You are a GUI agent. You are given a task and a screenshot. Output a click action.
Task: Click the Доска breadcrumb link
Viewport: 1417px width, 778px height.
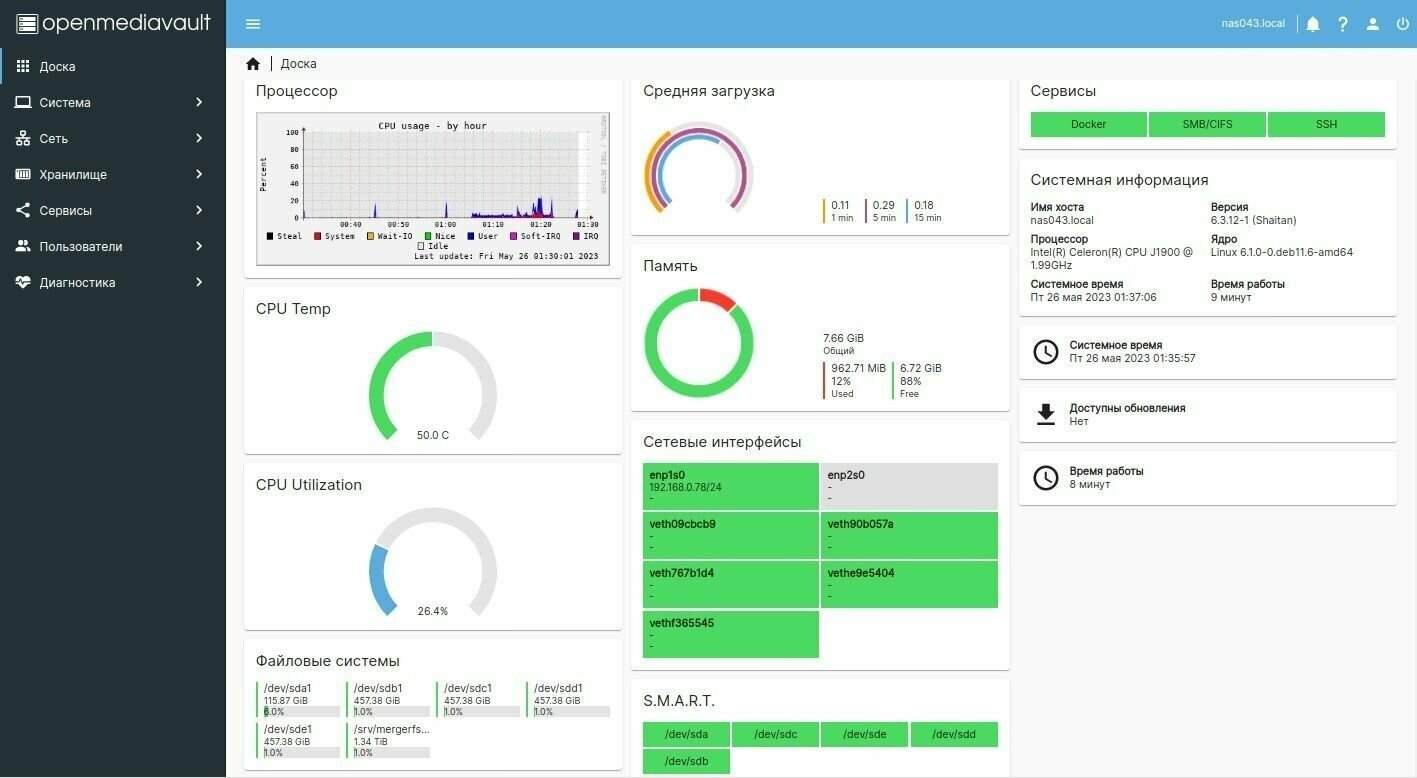(x=298, y=64)
